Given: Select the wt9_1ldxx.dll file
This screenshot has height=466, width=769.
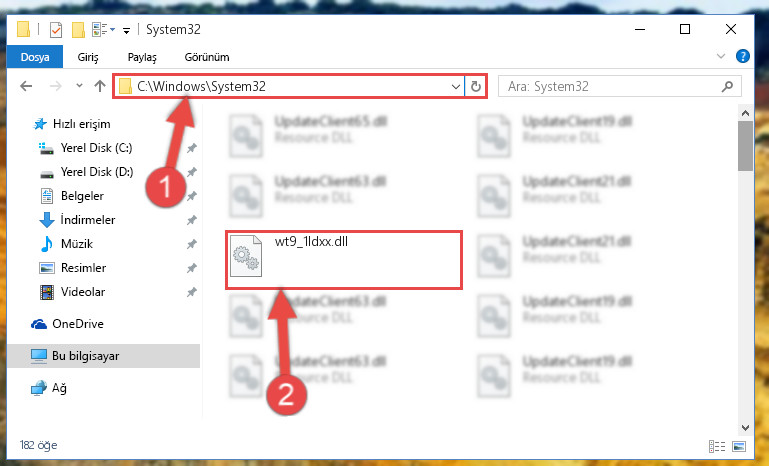Looking at the screenshot, I should (x=343, y=260).
